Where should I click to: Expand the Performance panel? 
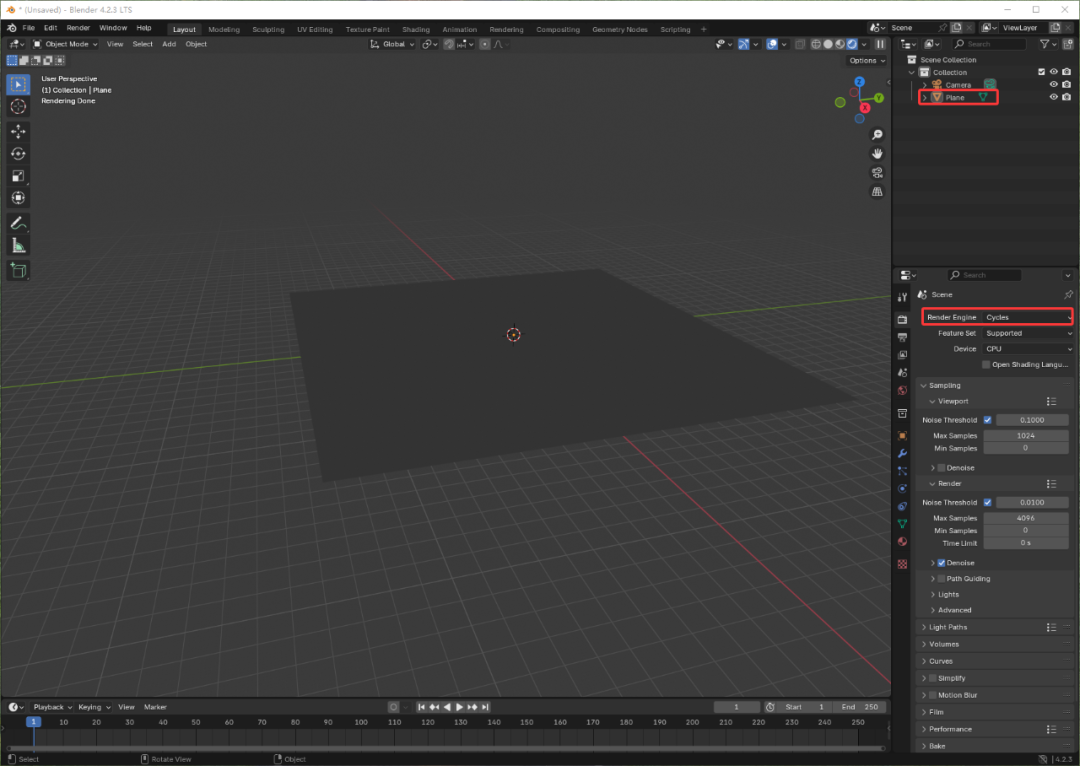[950, 729]
